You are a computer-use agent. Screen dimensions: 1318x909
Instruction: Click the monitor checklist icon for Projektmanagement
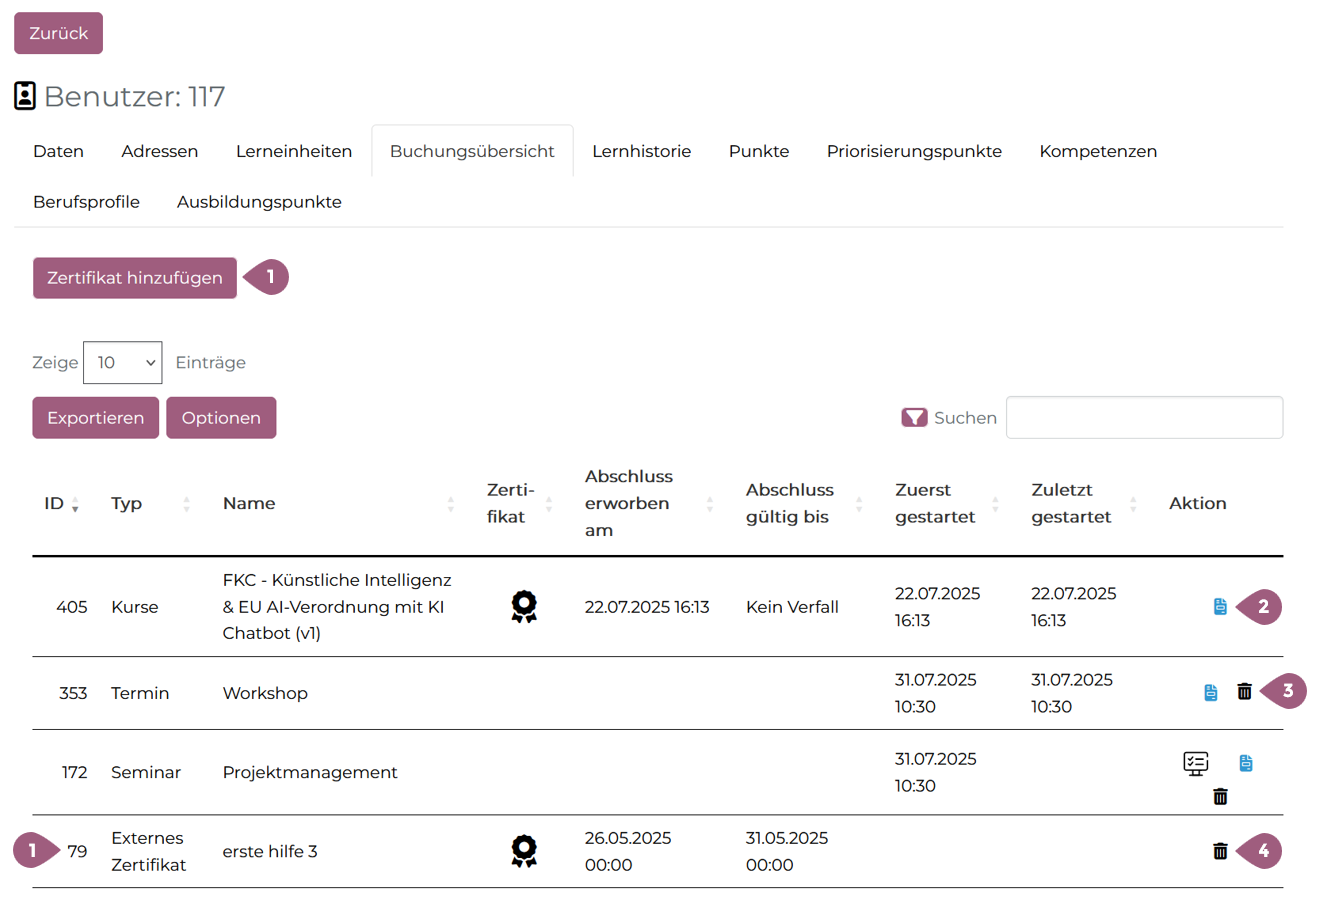click(x=1195, y=764)
